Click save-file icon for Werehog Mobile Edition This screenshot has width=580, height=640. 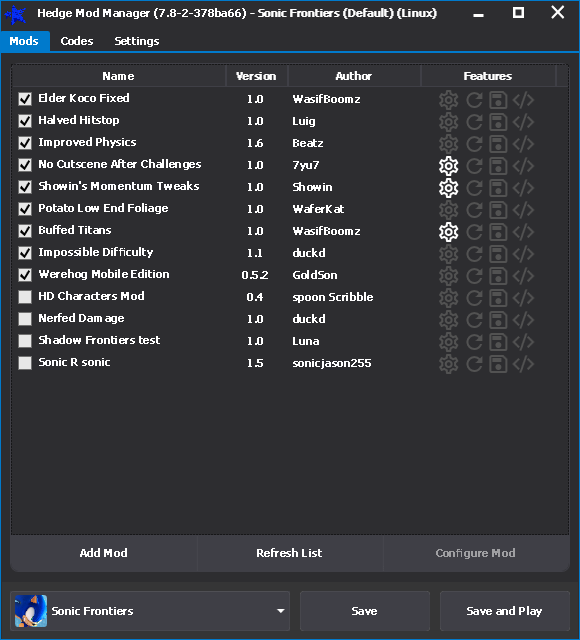[x=498, y=276]
